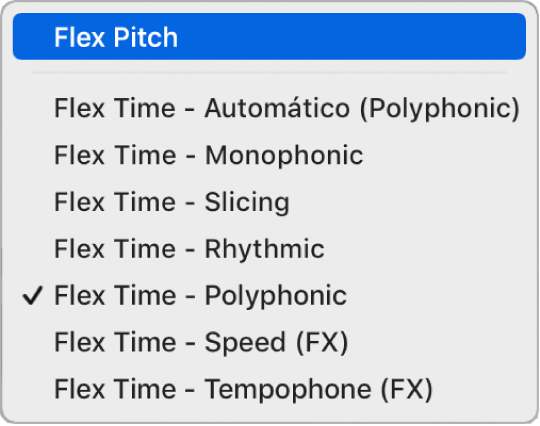Image resolution: width=540 pixels, height=426 pixels.
Task: Click the checkmark icon left of Flex Time - Polyphonic
Action: [x=33, y=295]
